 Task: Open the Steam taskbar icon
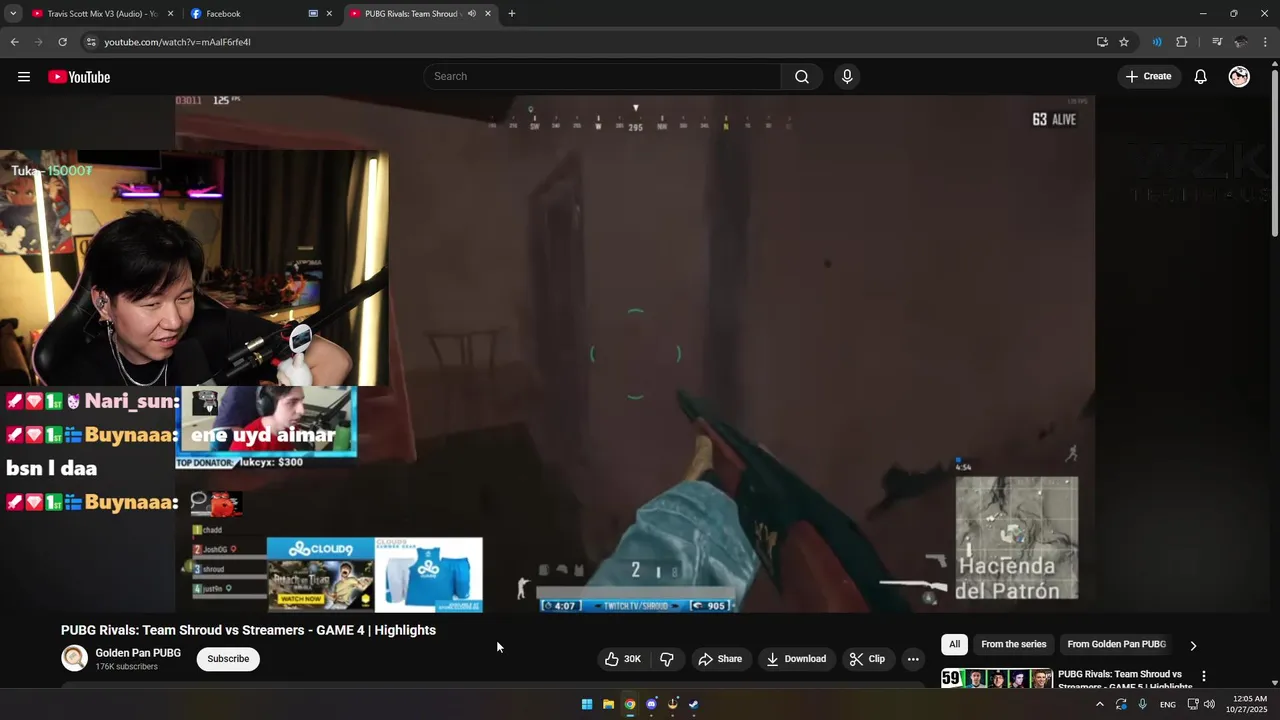click(x=694, y=704)
